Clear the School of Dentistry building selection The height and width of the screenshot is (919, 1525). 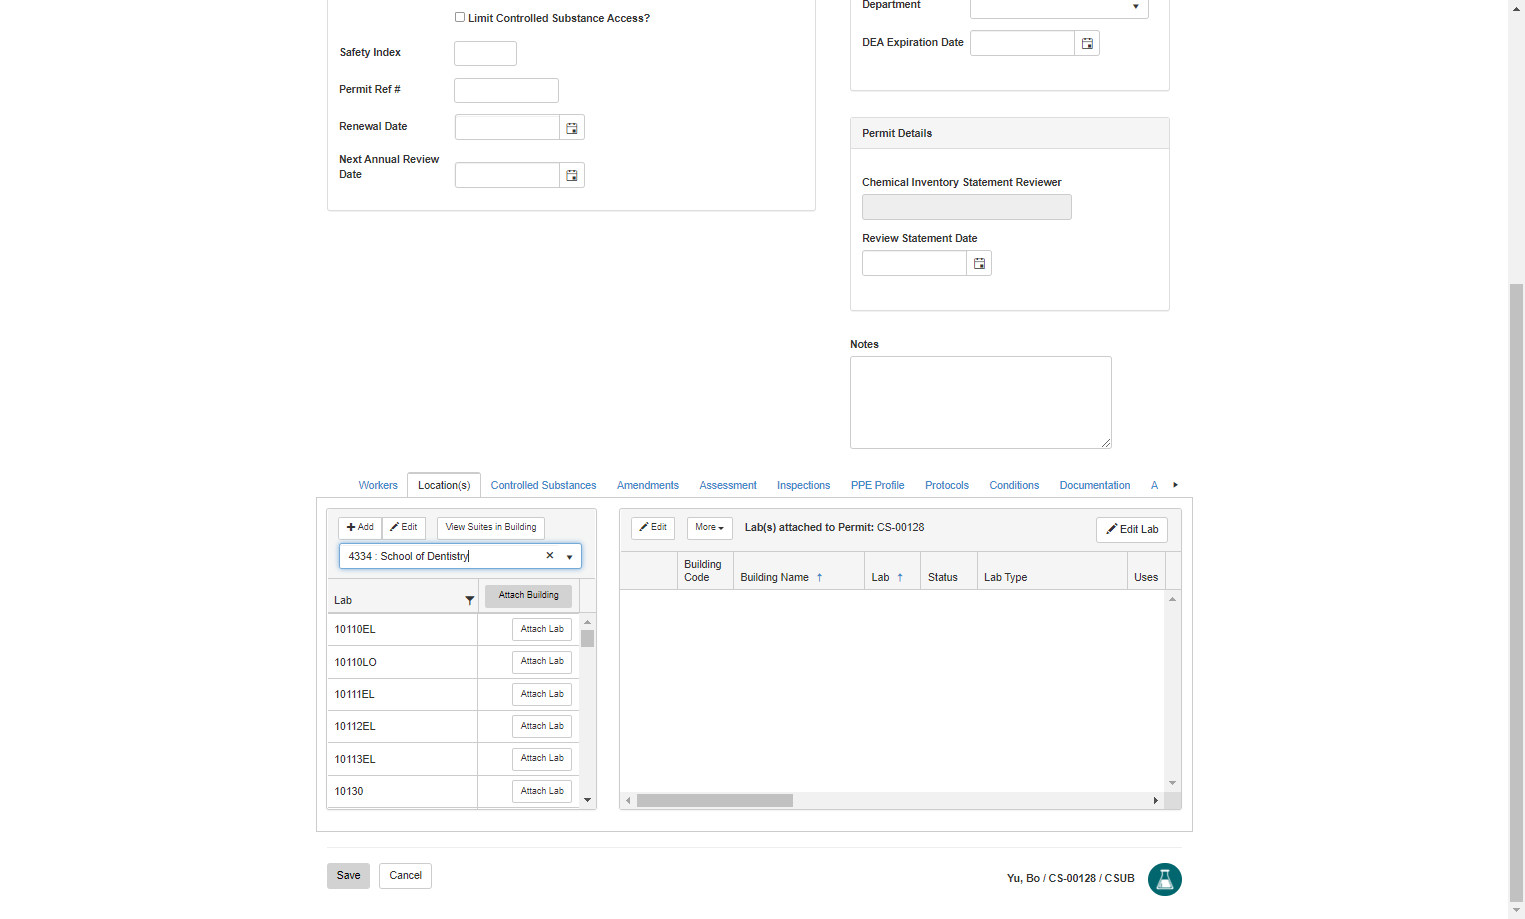[549, 556]
